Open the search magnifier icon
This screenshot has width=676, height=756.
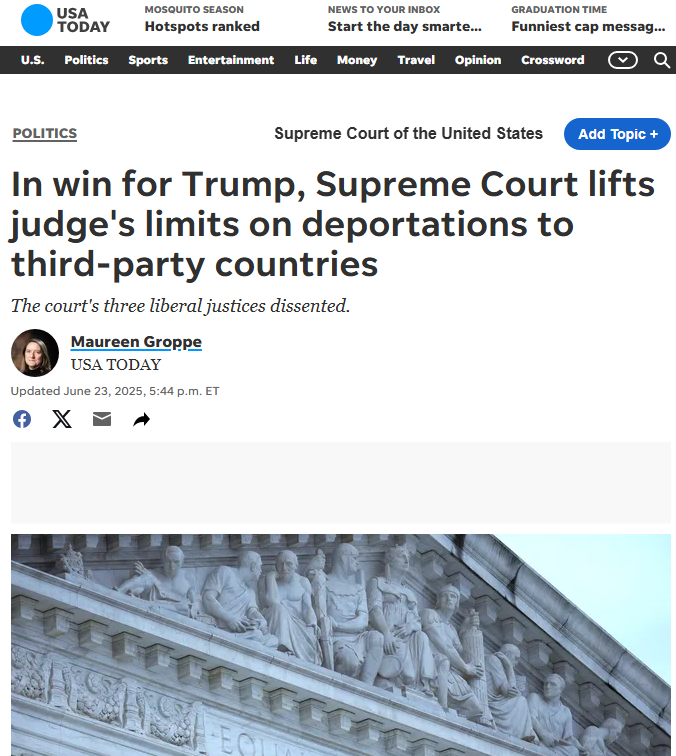click(662, 60)
